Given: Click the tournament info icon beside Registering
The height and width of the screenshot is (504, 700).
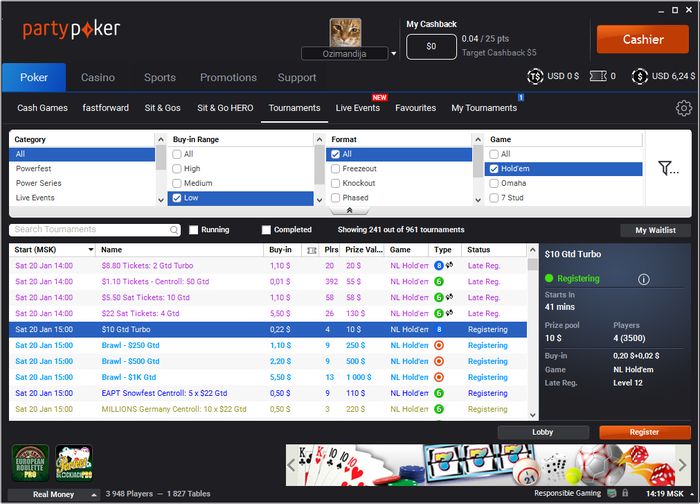Looking at the screenshot, I should [643, 279].
